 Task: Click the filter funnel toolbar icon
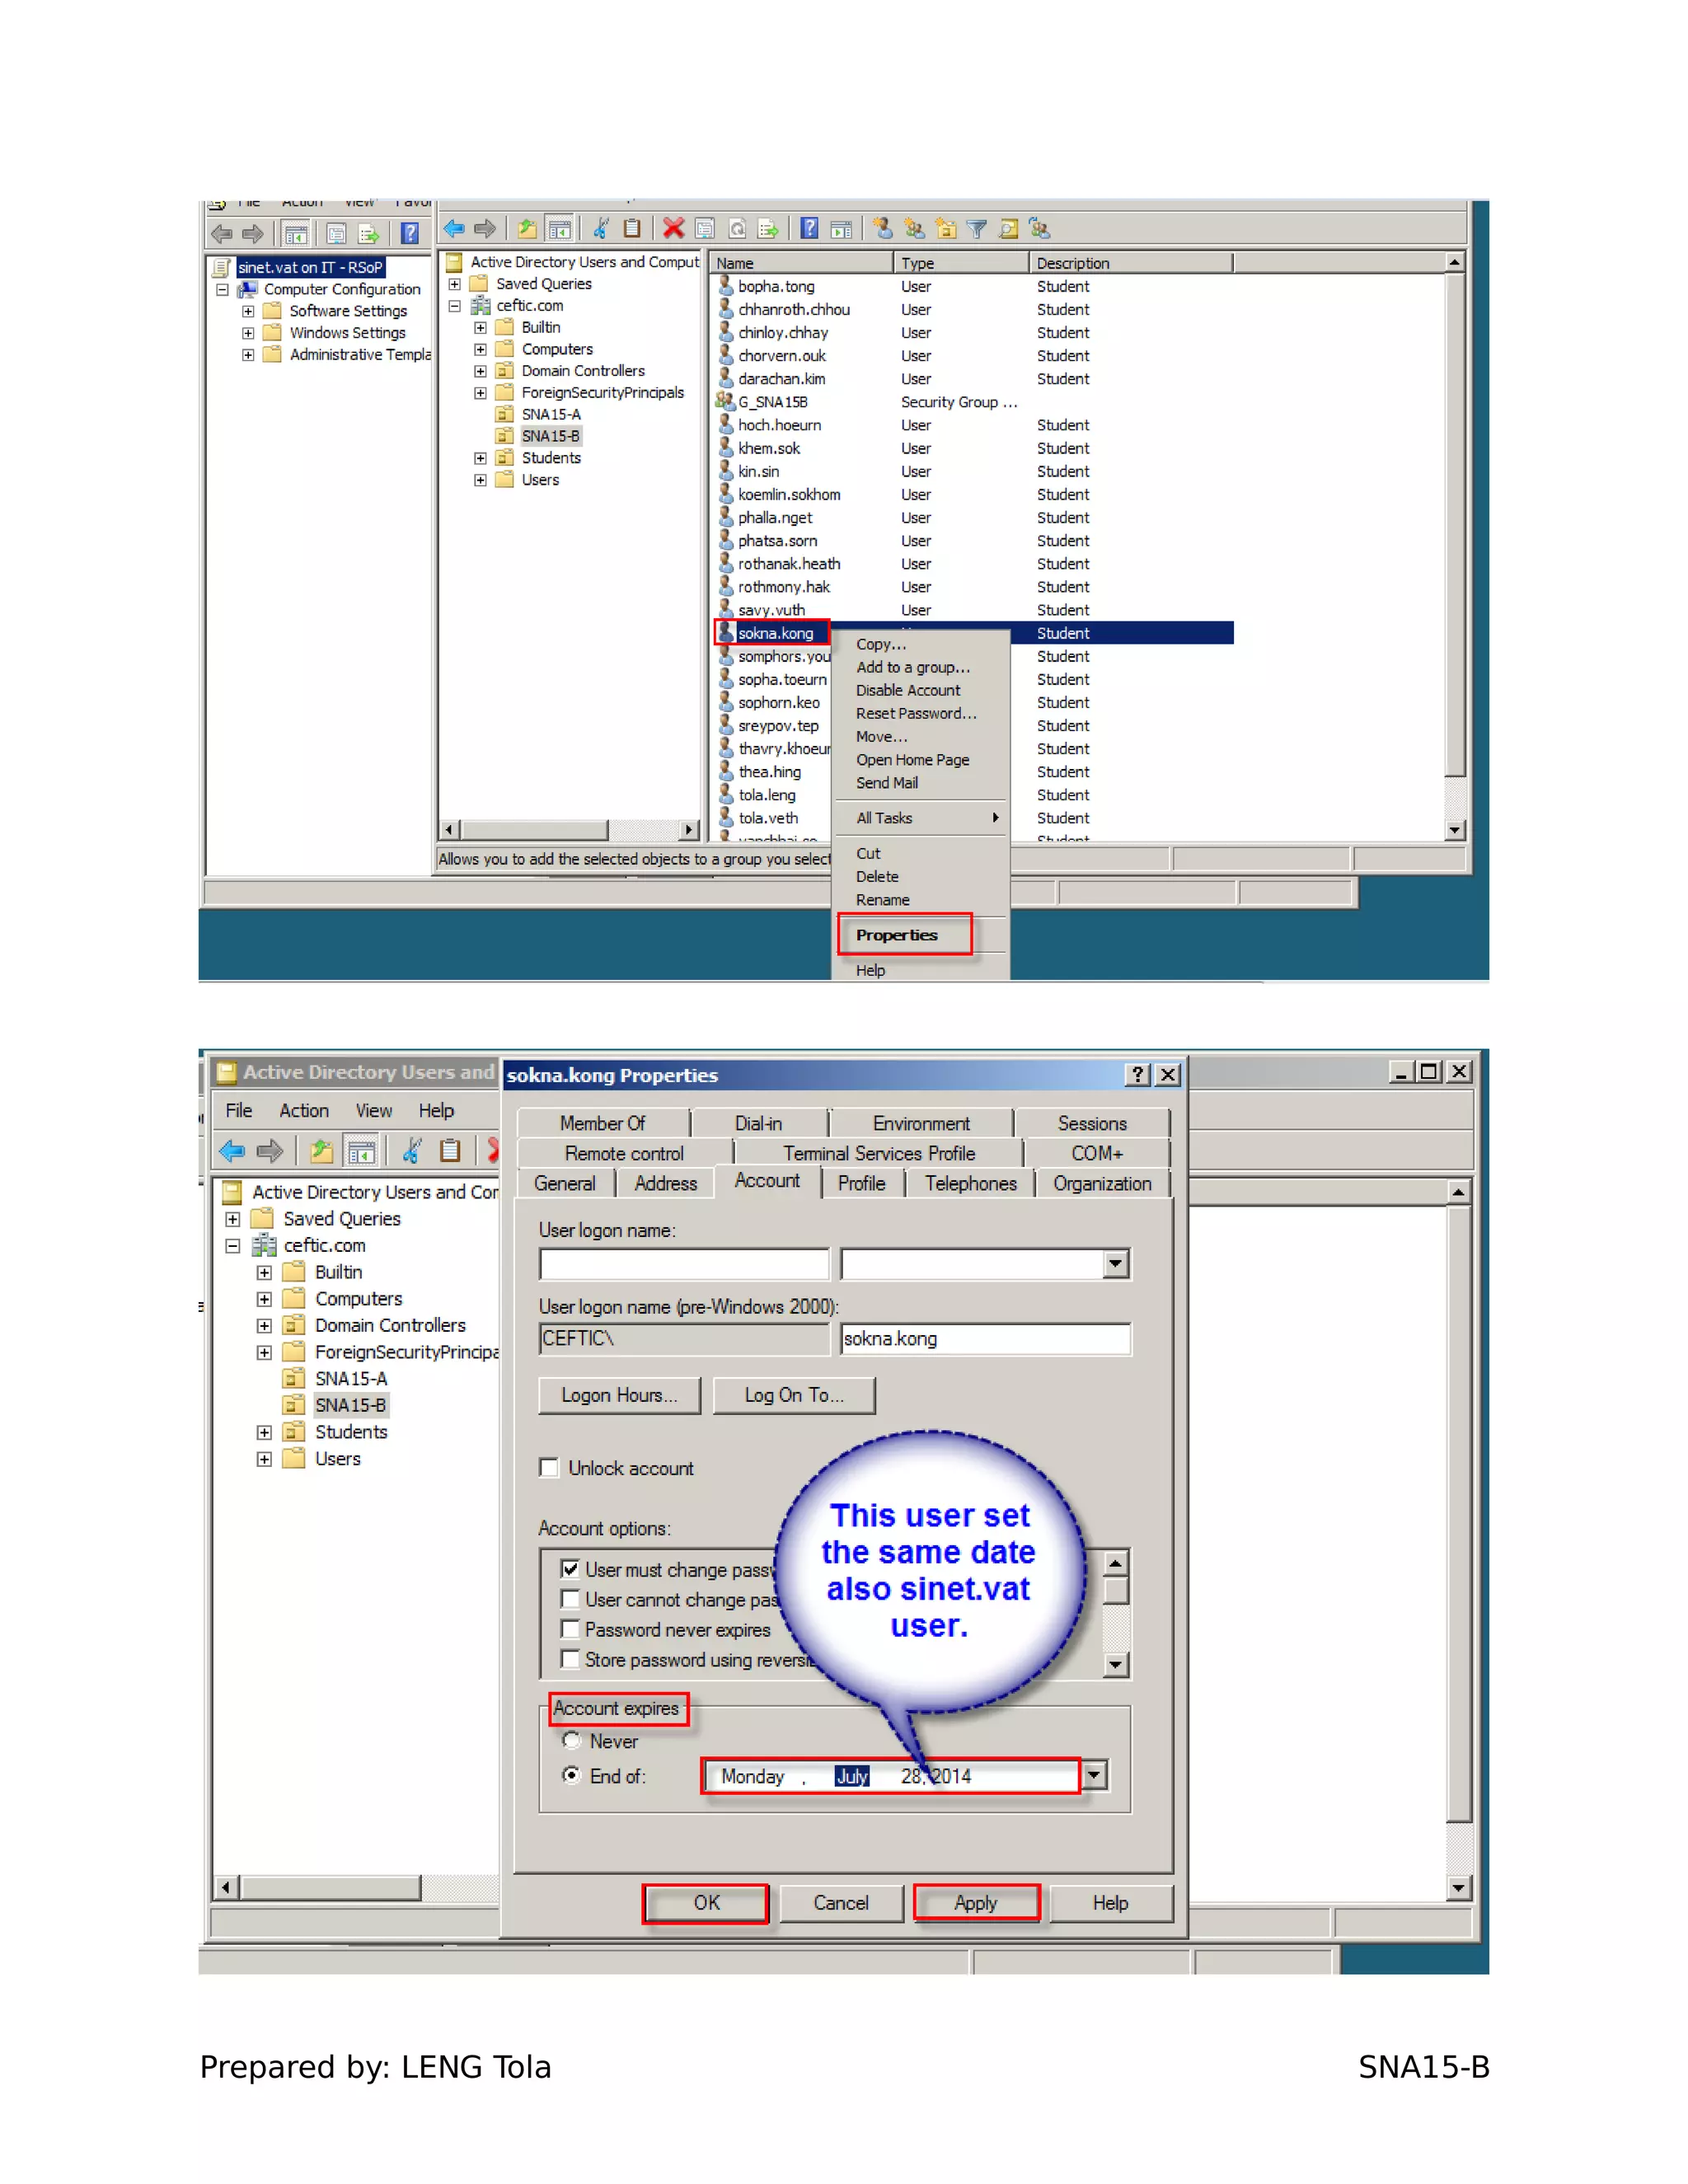(x=977, y=229)
